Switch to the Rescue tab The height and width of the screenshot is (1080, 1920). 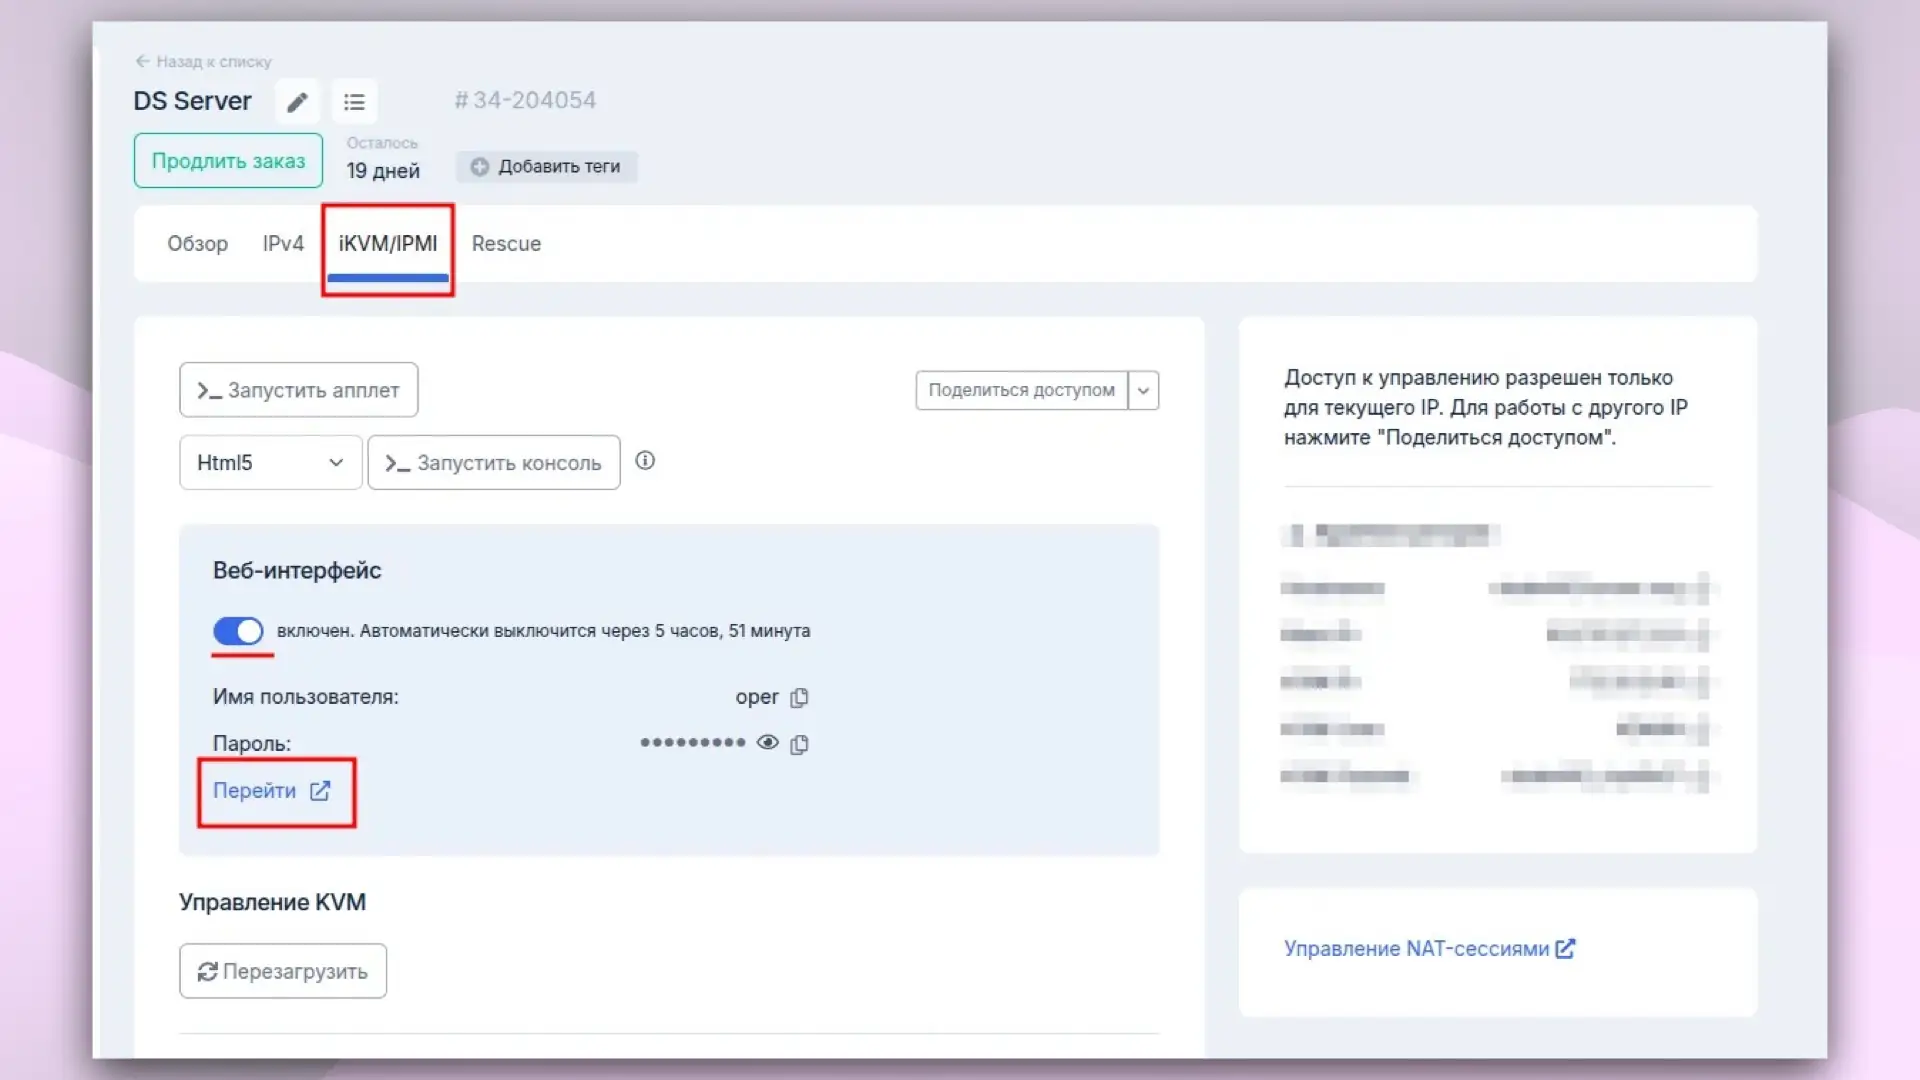coord(506,243)
